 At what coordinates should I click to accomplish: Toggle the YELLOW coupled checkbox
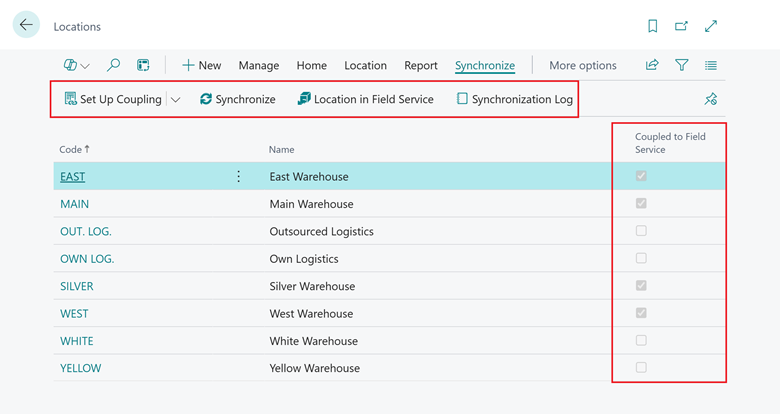coord(641,368)
